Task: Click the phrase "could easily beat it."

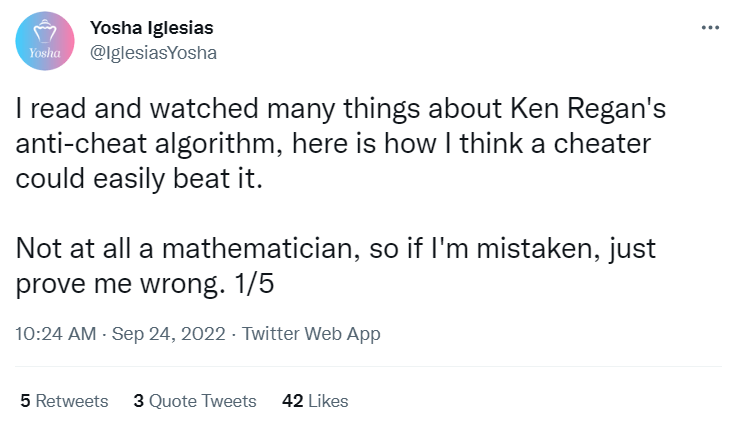Action: (139, 178)
